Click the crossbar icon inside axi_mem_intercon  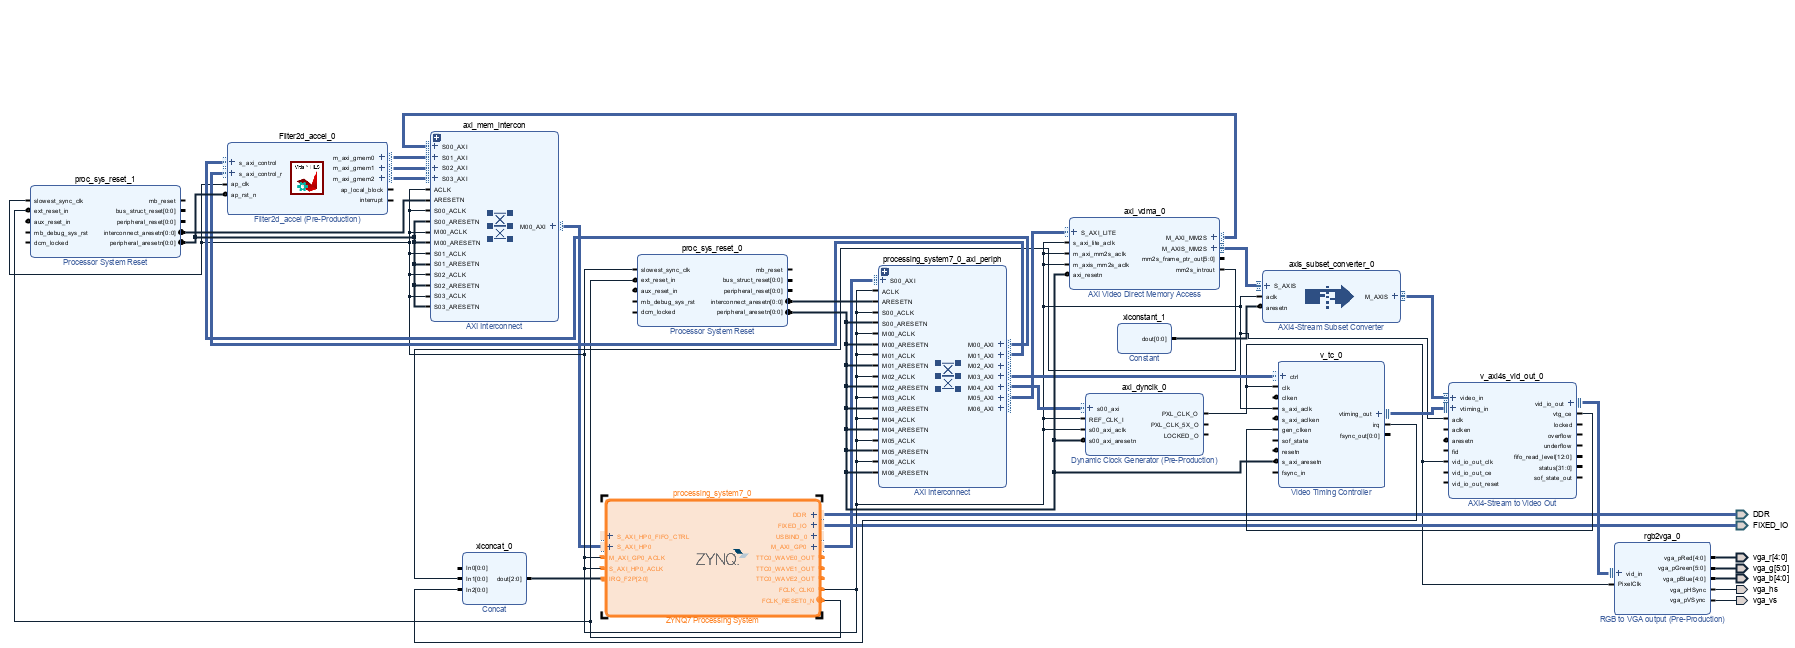[499, 226]
